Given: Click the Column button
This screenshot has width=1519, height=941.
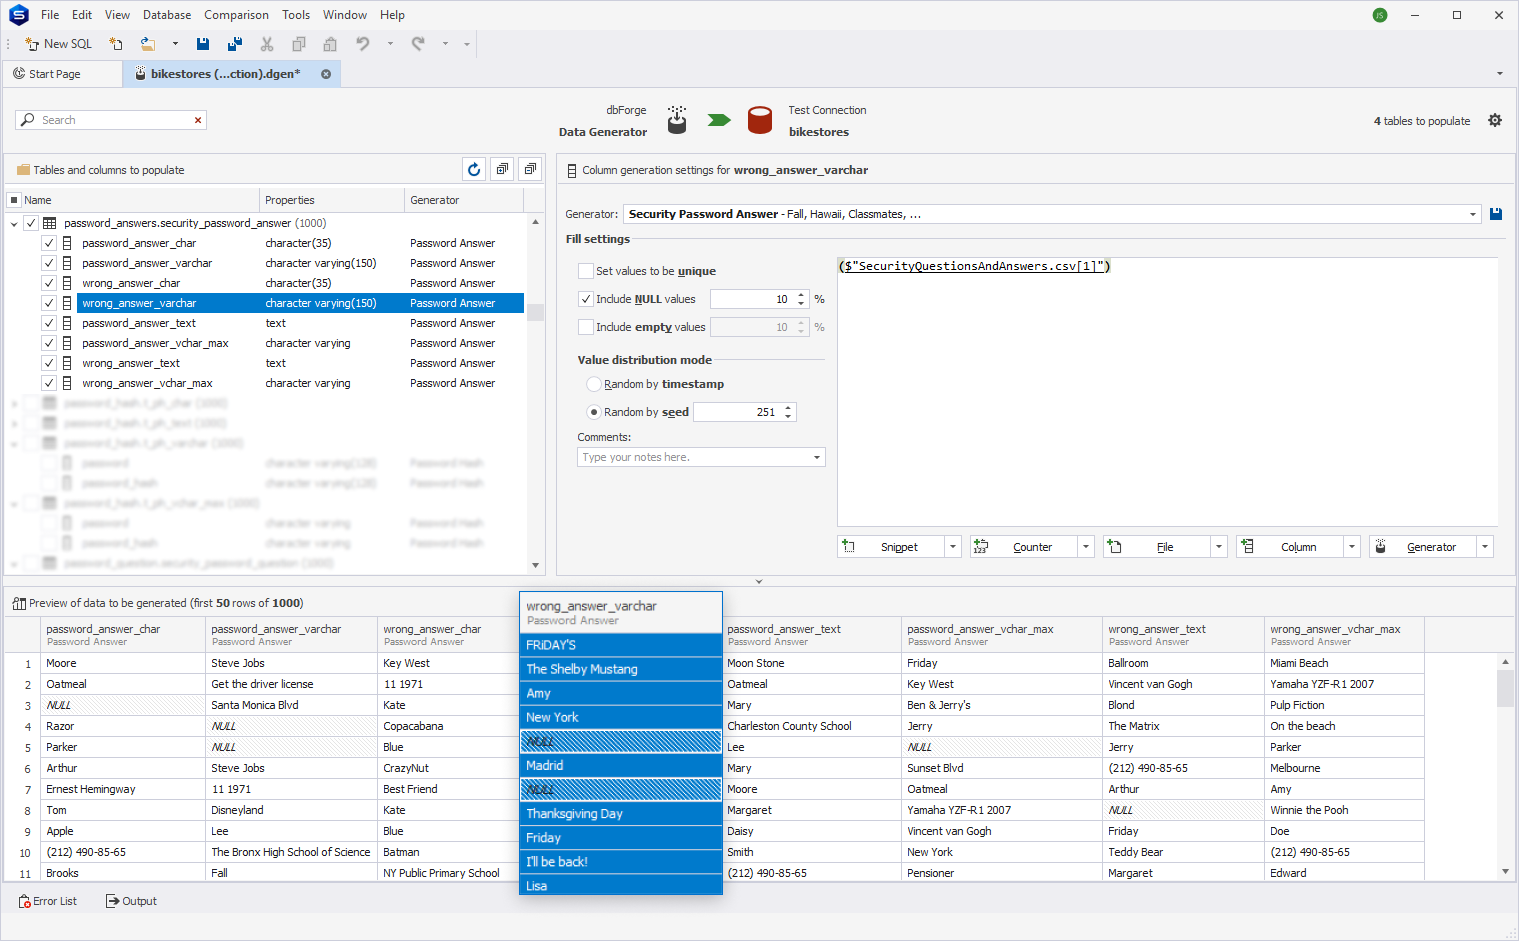Looking at the screenshot, I should 1289,547.
